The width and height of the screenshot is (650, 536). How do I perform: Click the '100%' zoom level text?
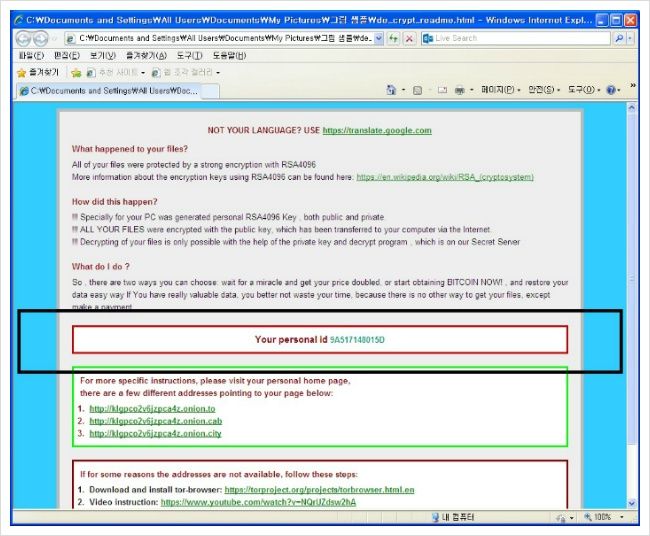[x=603, y=517]
